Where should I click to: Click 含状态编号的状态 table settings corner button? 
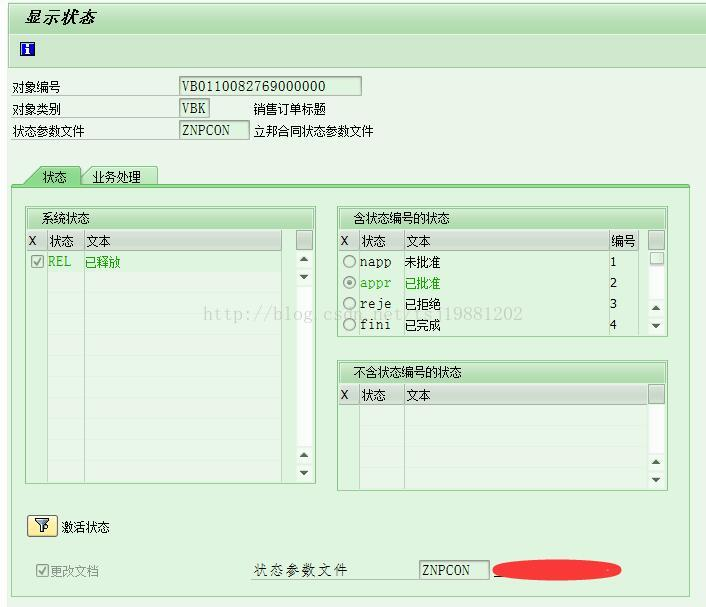coord(656,240)
